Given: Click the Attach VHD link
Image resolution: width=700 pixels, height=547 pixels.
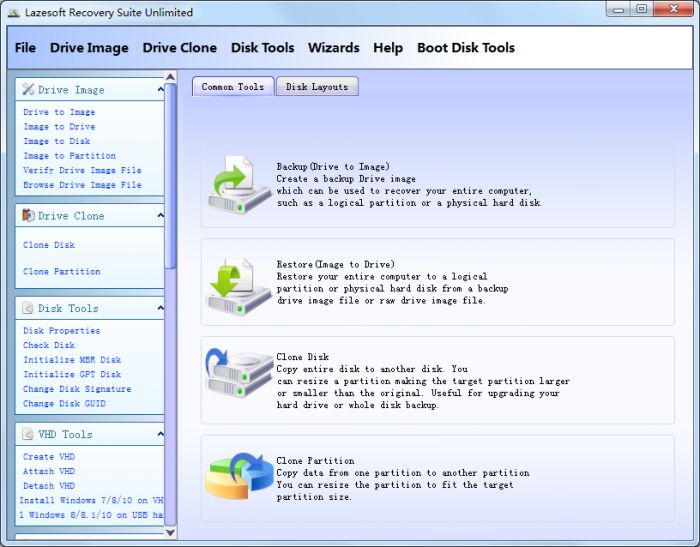Looking at the screenshot, I should tap(49, 472).
